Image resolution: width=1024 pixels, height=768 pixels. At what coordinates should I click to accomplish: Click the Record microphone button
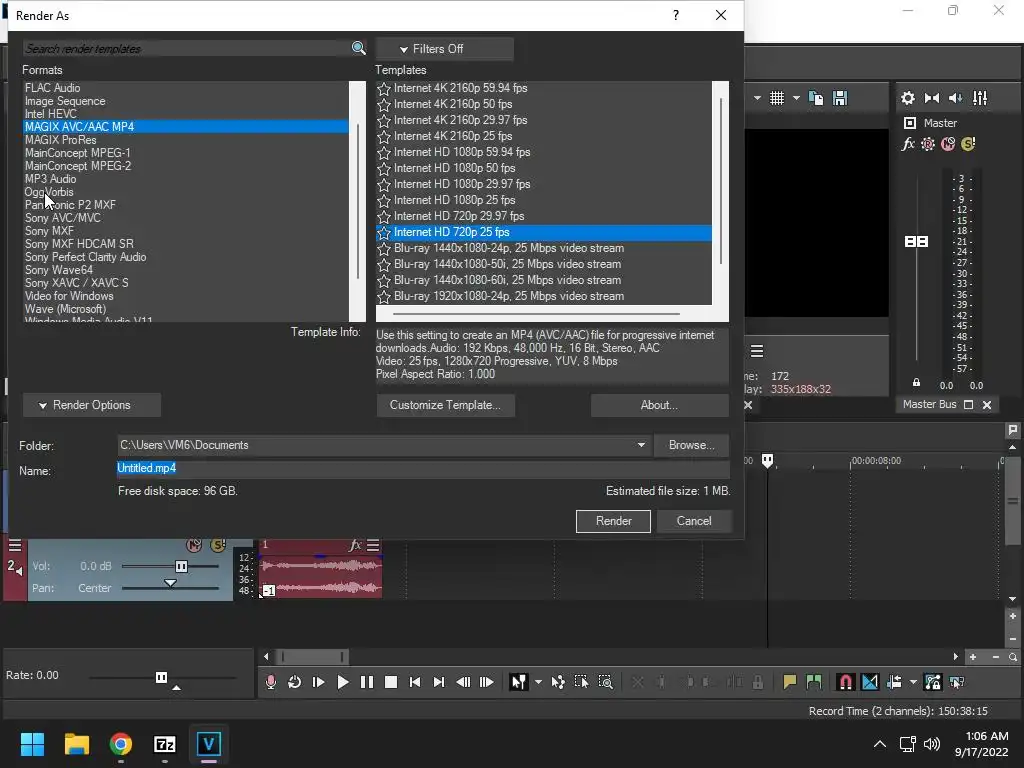pyautogui.click(x=270, y=682)
